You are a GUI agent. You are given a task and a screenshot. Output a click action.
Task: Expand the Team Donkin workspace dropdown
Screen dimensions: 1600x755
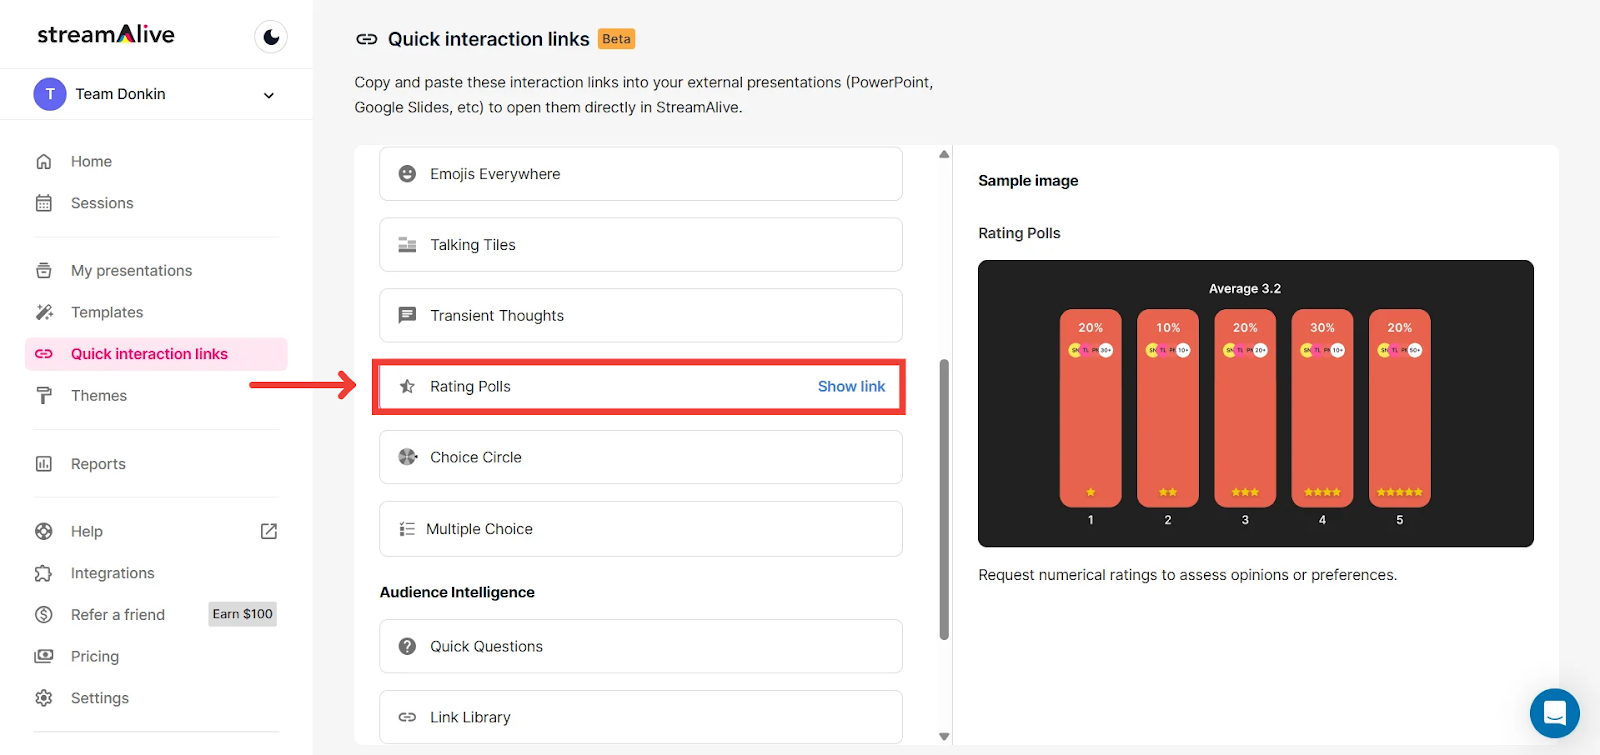click(x=268, y=95)
